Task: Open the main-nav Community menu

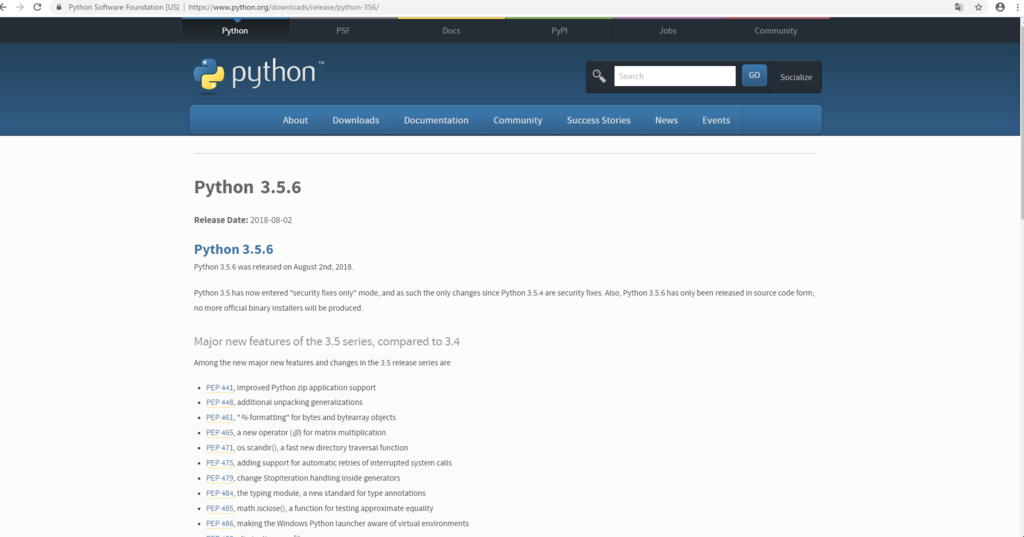Action: pyautogui.click(x=518, y=120)
